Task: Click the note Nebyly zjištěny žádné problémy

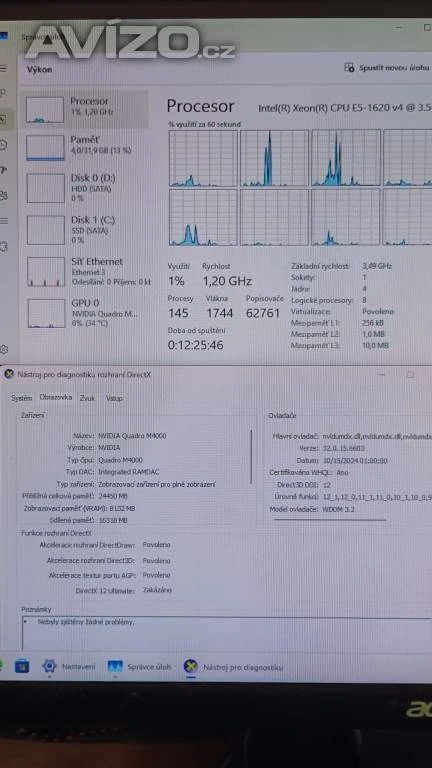Action: (86, 622)
